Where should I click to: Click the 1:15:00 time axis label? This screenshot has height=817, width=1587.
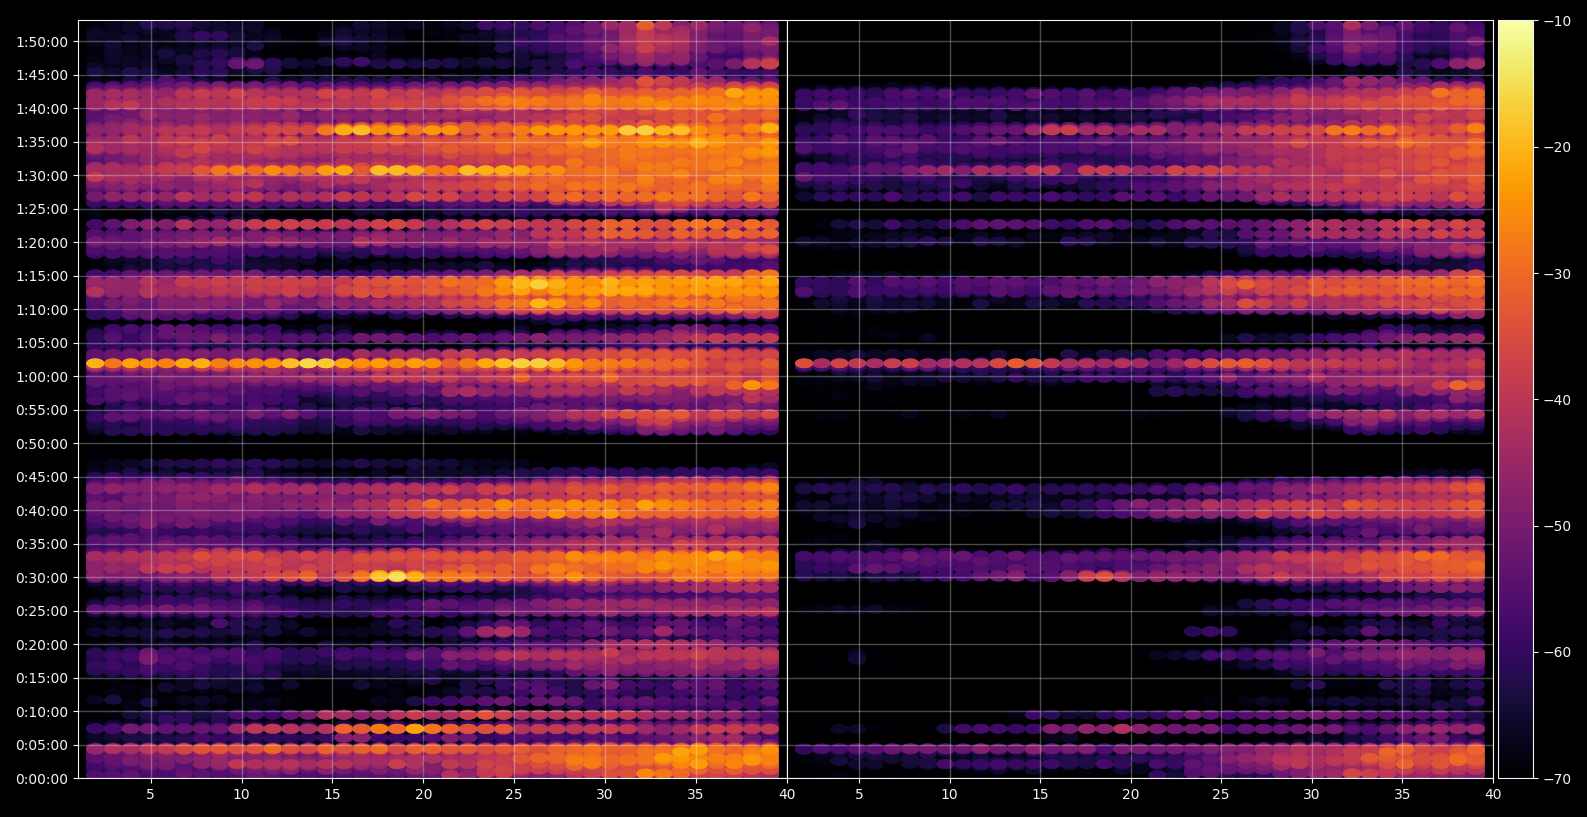click(x=42, y=276)
